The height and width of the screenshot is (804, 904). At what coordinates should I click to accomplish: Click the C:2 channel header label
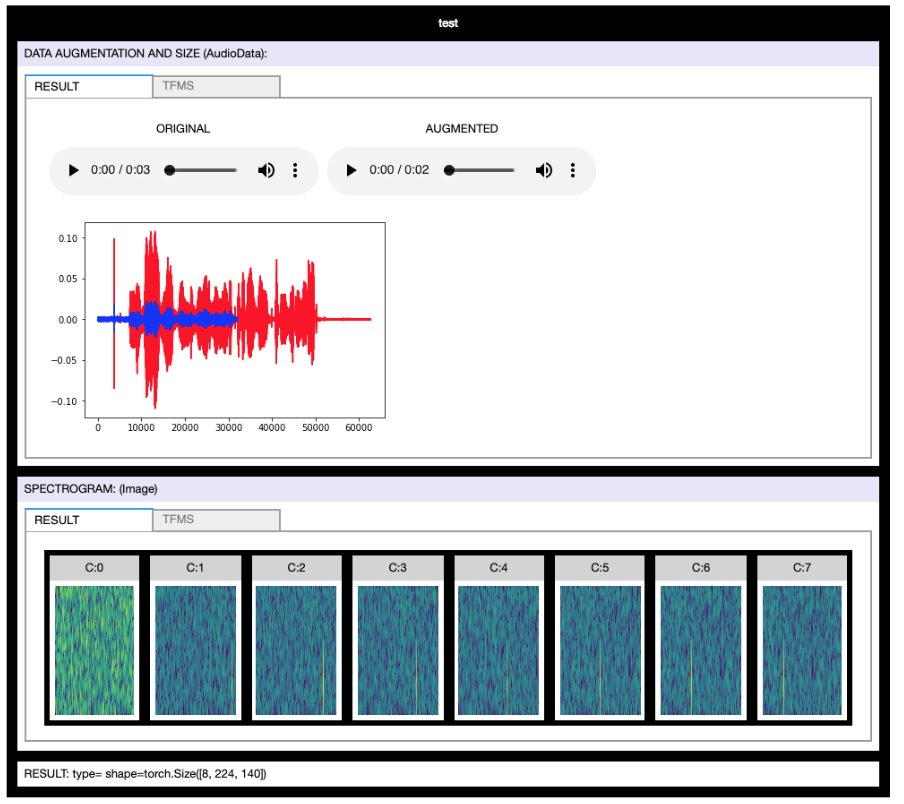point(296,567)
